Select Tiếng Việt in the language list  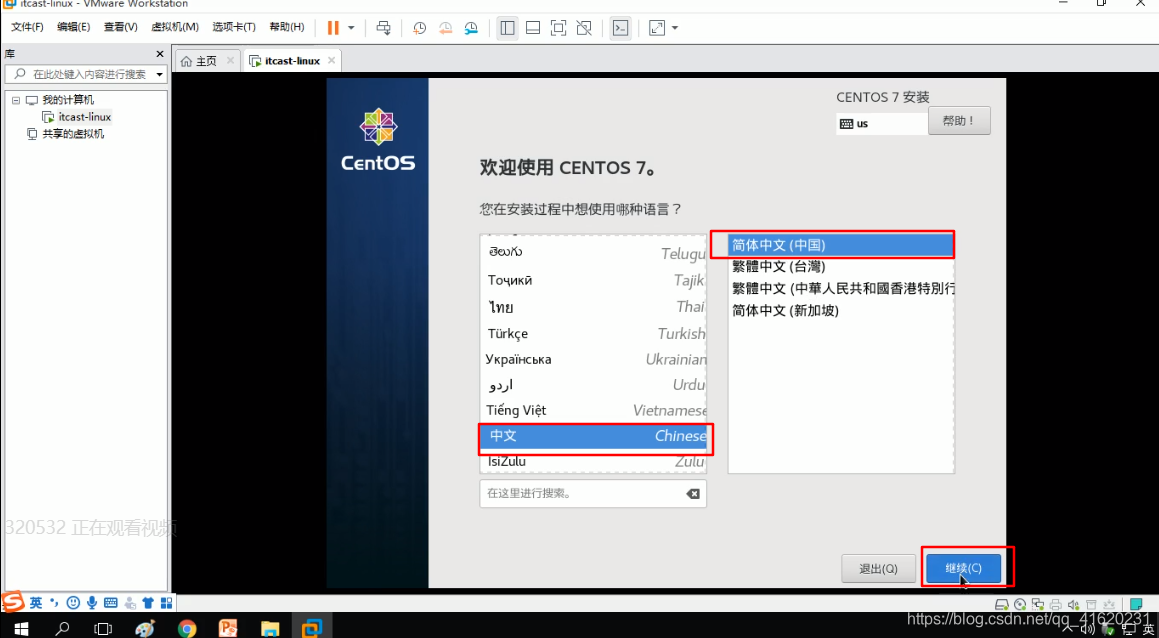pyautogui.click(x=593, y=410)
